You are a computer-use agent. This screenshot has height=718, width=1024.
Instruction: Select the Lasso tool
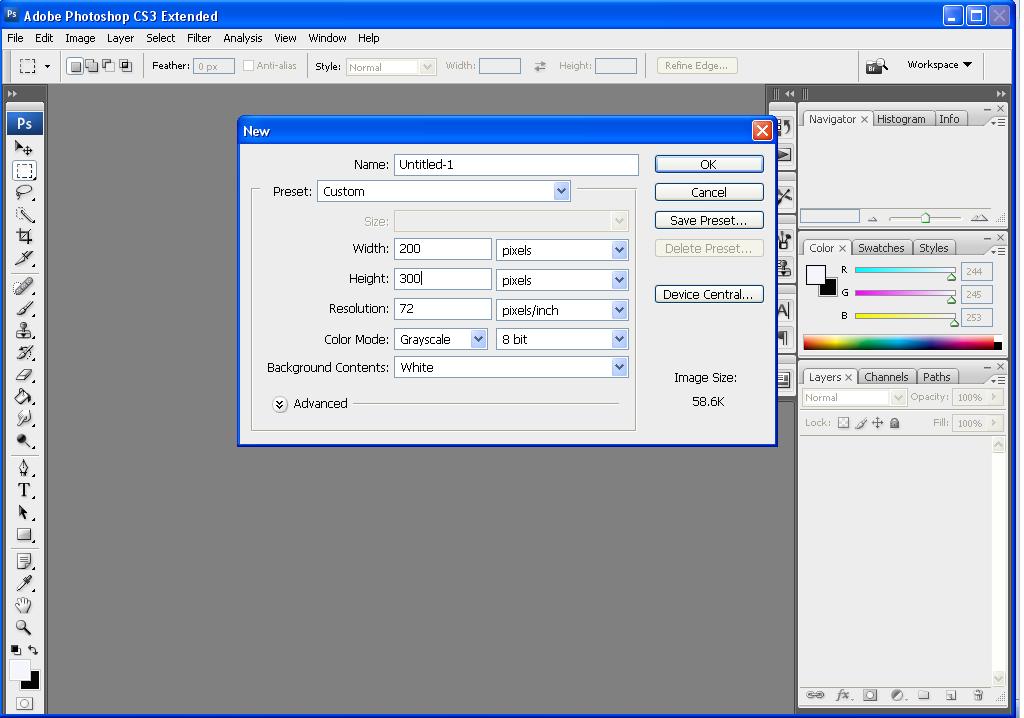tap(24, 192)
